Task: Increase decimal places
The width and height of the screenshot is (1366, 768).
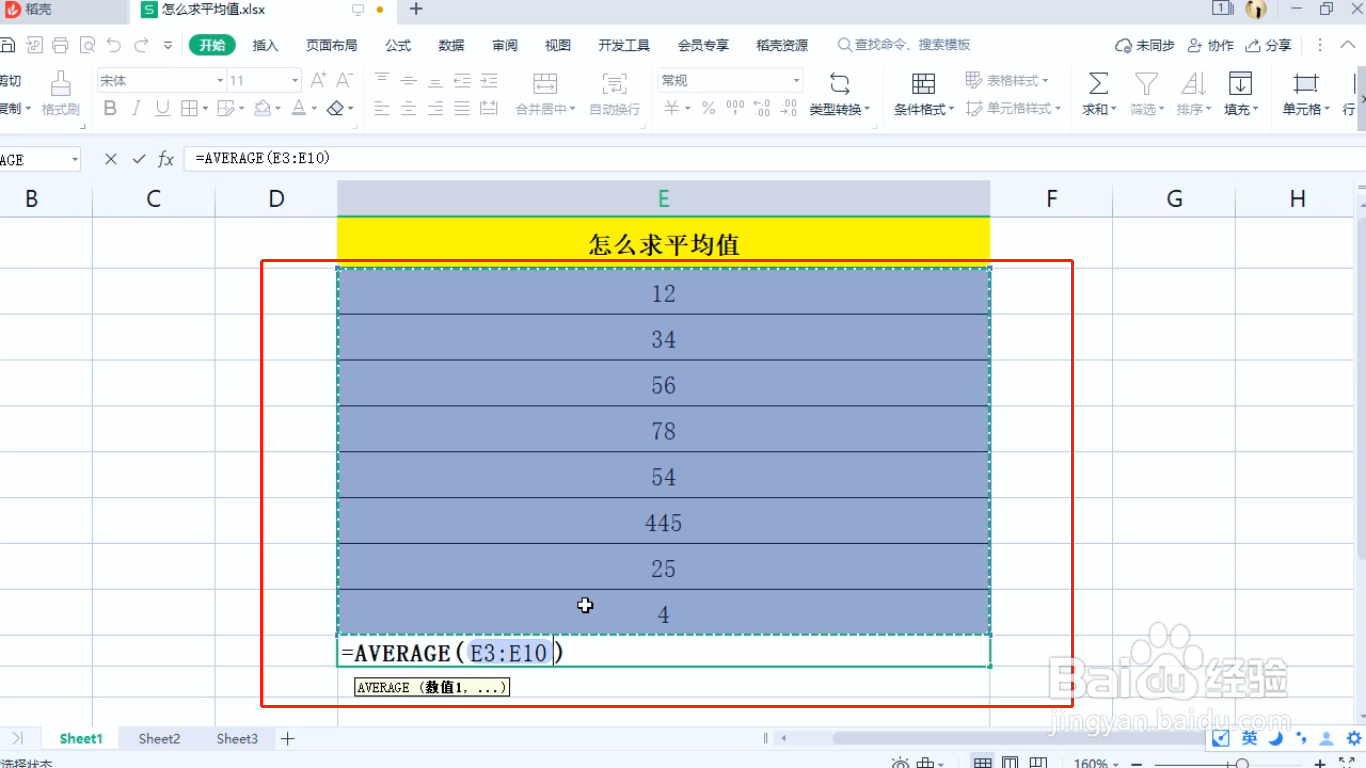Action: (761, 108)
